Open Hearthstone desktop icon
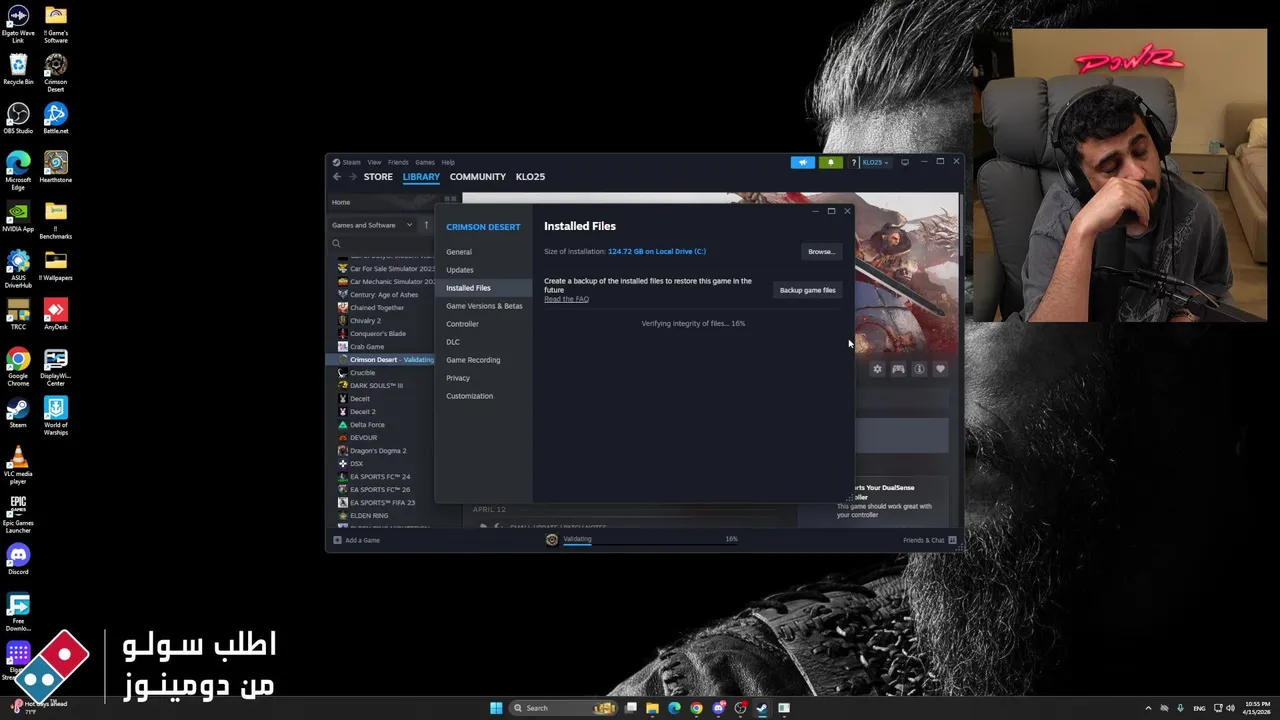The image size is (1280, 720). click(x=56, y=168)
